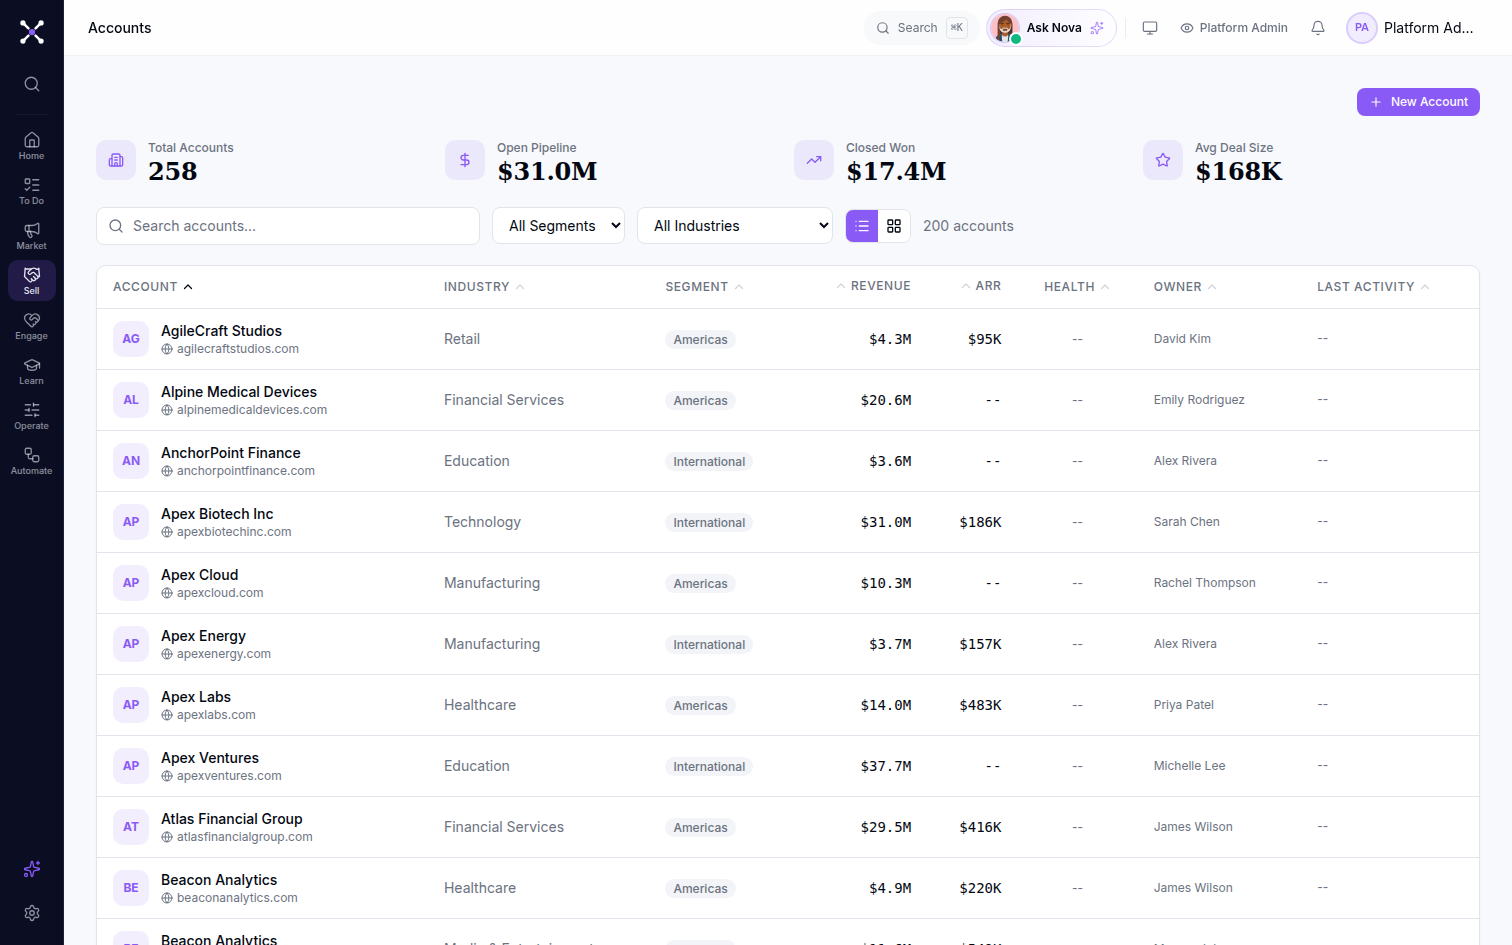The width and height of the screenshot is (1512, 945).
Task: Sort by the Account column header
Action: pos(153,287)
